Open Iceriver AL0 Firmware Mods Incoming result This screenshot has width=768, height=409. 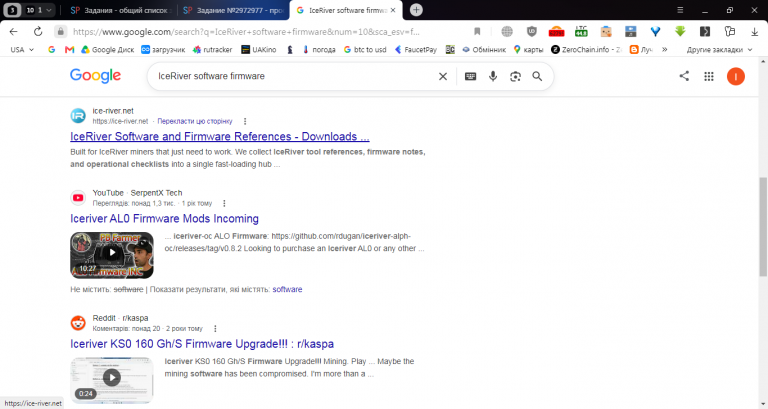[x=164, y=219]
